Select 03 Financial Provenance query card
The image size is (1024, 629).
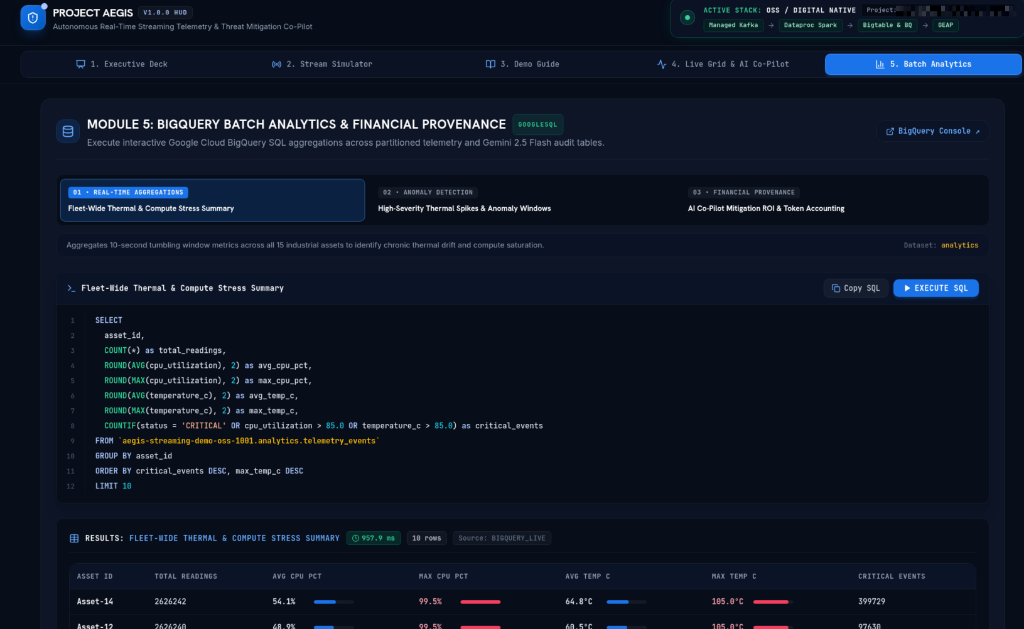pos(833,200)
